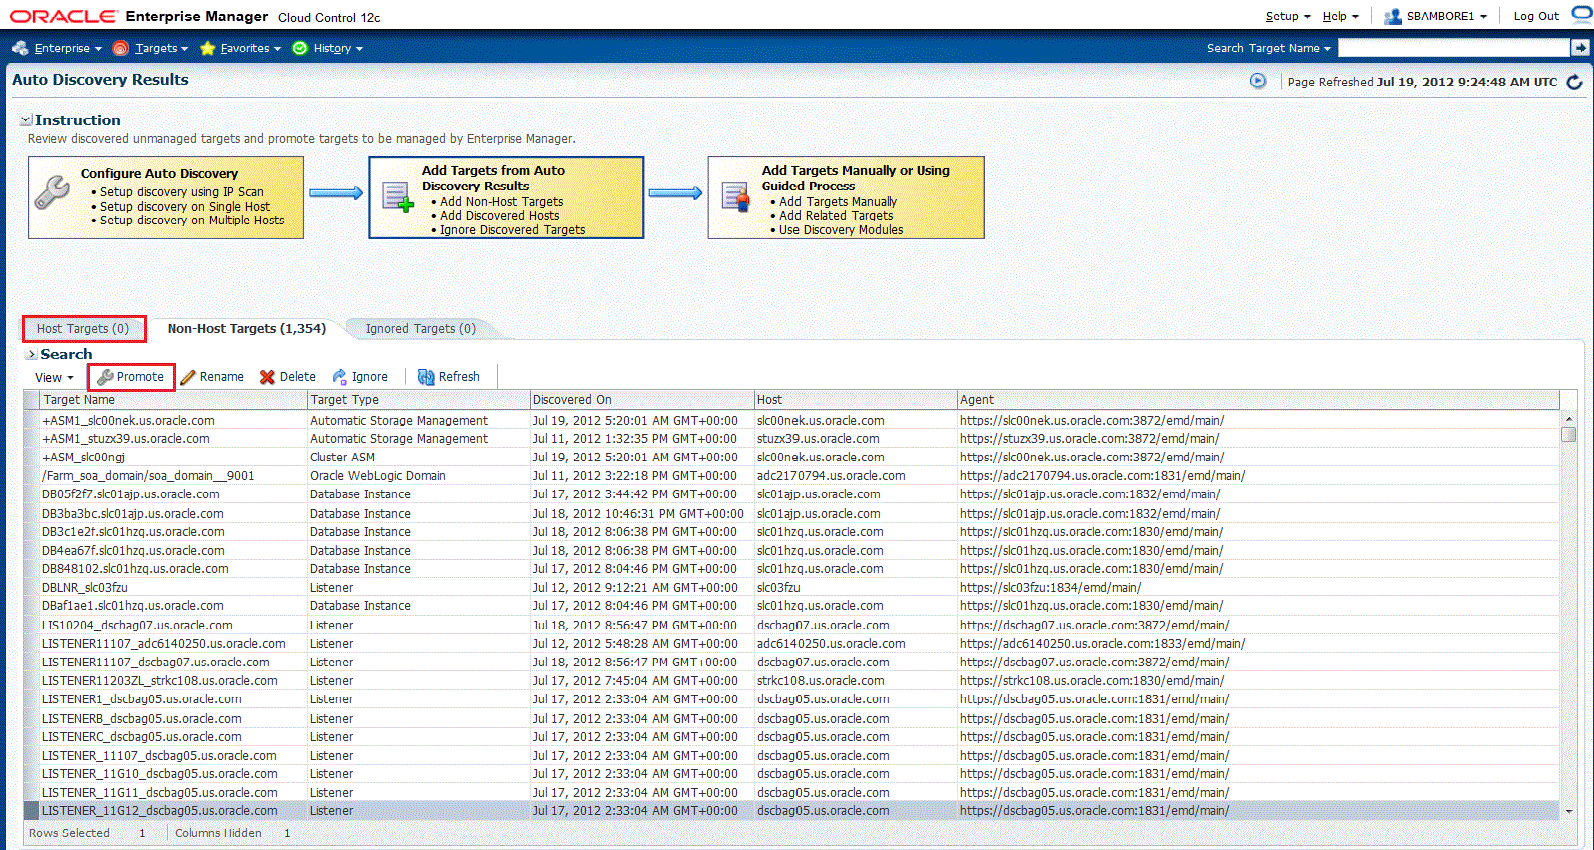Select row +ASM1_stuzx39.us.oracle.com
This screenshot has height=850, width=1594.
[791, 439]
